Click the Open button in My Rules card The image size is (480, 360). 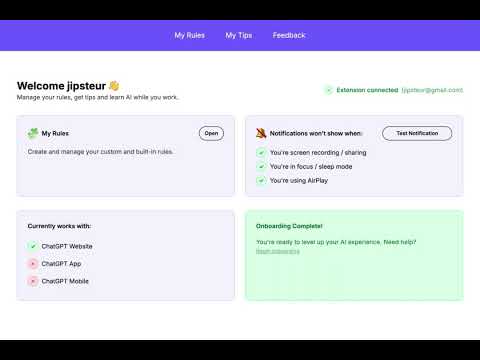(x=211, y=133)
